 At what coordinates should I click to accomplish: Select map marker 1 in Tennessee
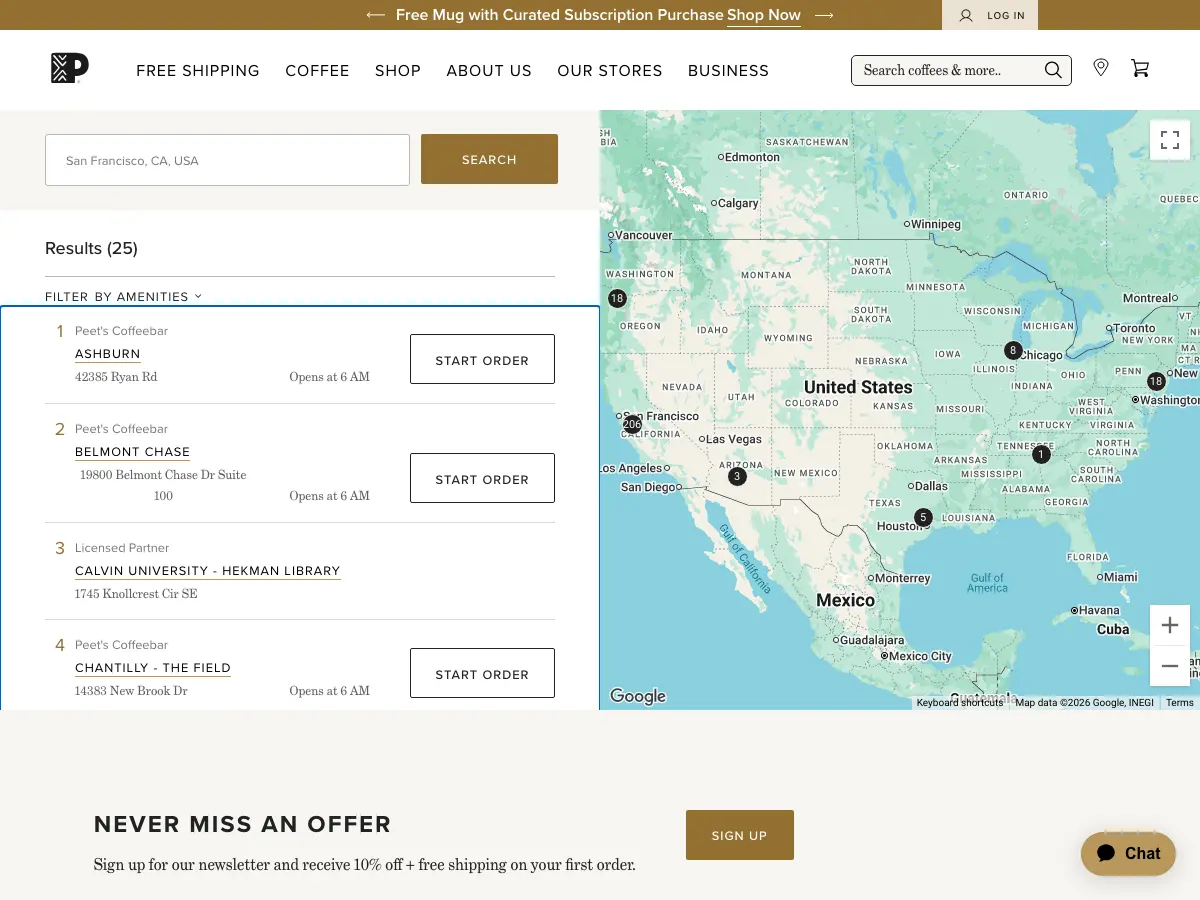1041,454
